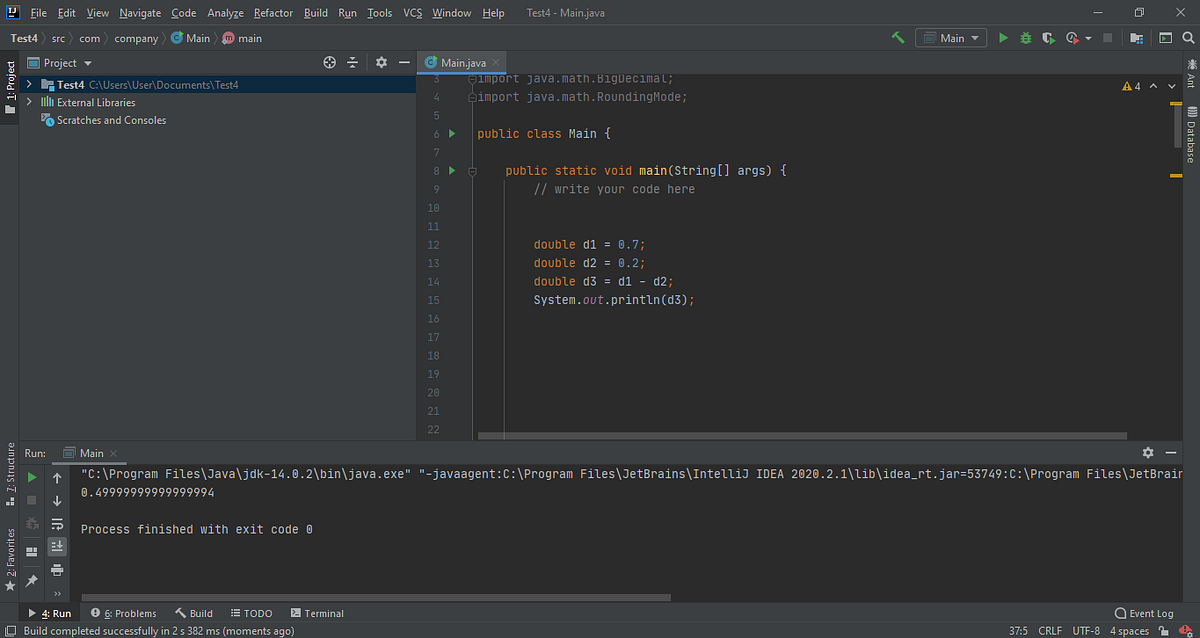Image resolution: width=1200 pixels, height=638 pixels.
Task: Expand External Libraries node
Action: [30, 102]
